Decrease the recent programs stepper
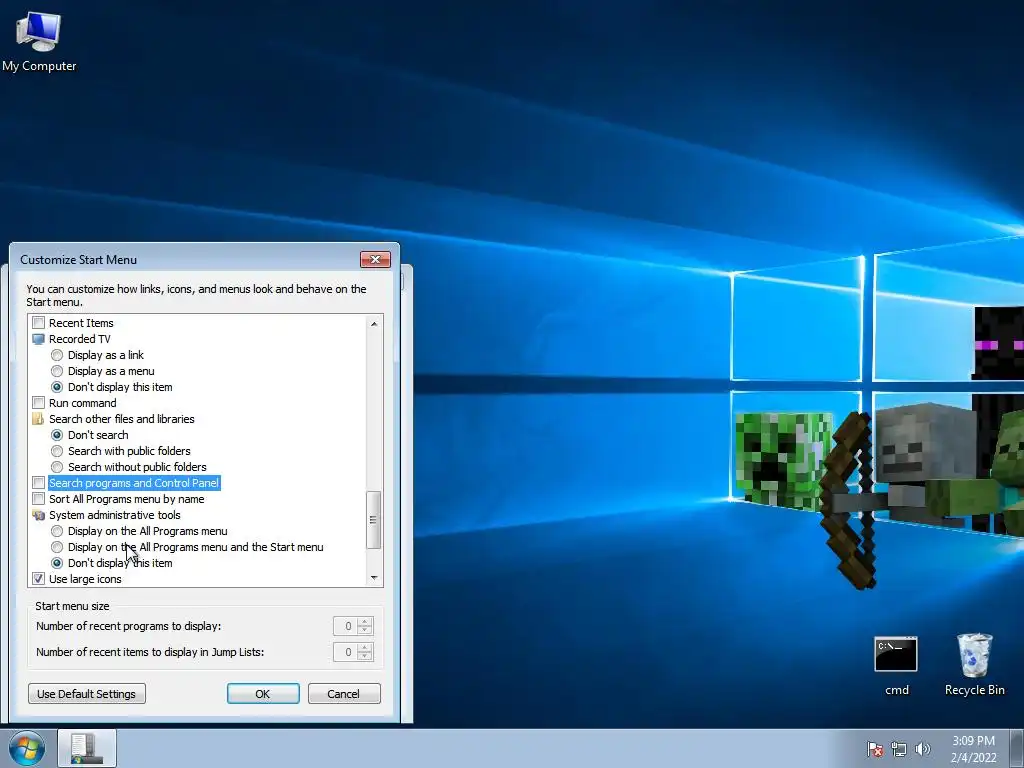 365,631
